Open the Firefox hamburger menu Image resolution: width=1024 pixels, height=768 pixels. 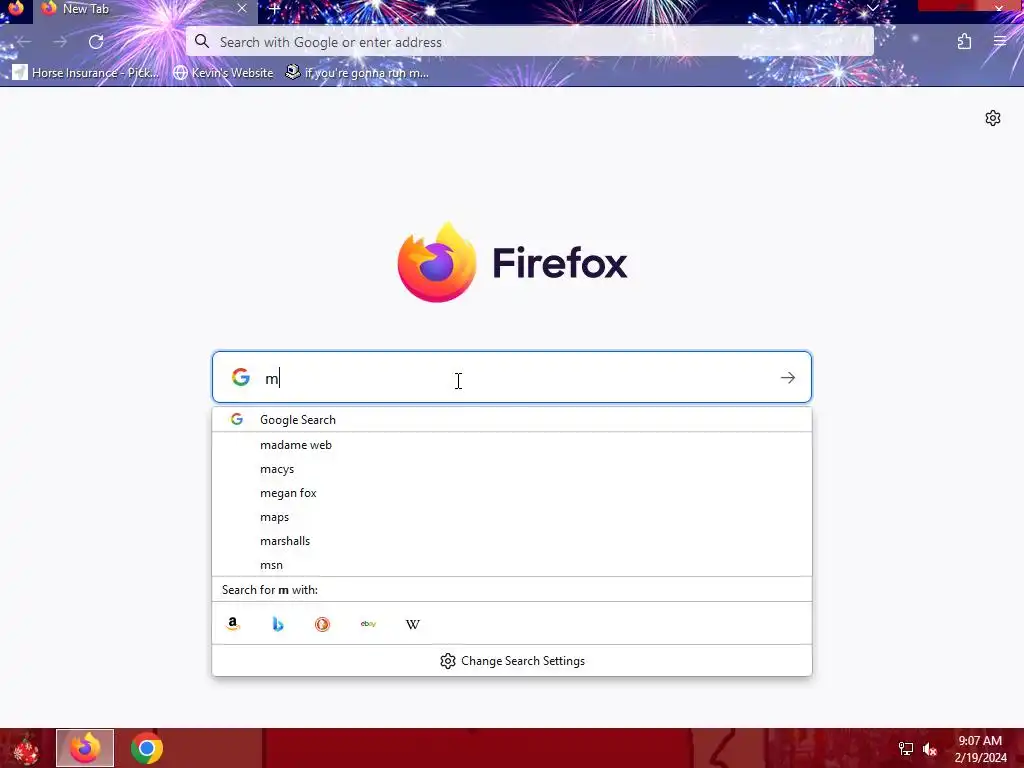click(x=1000, y=42)
